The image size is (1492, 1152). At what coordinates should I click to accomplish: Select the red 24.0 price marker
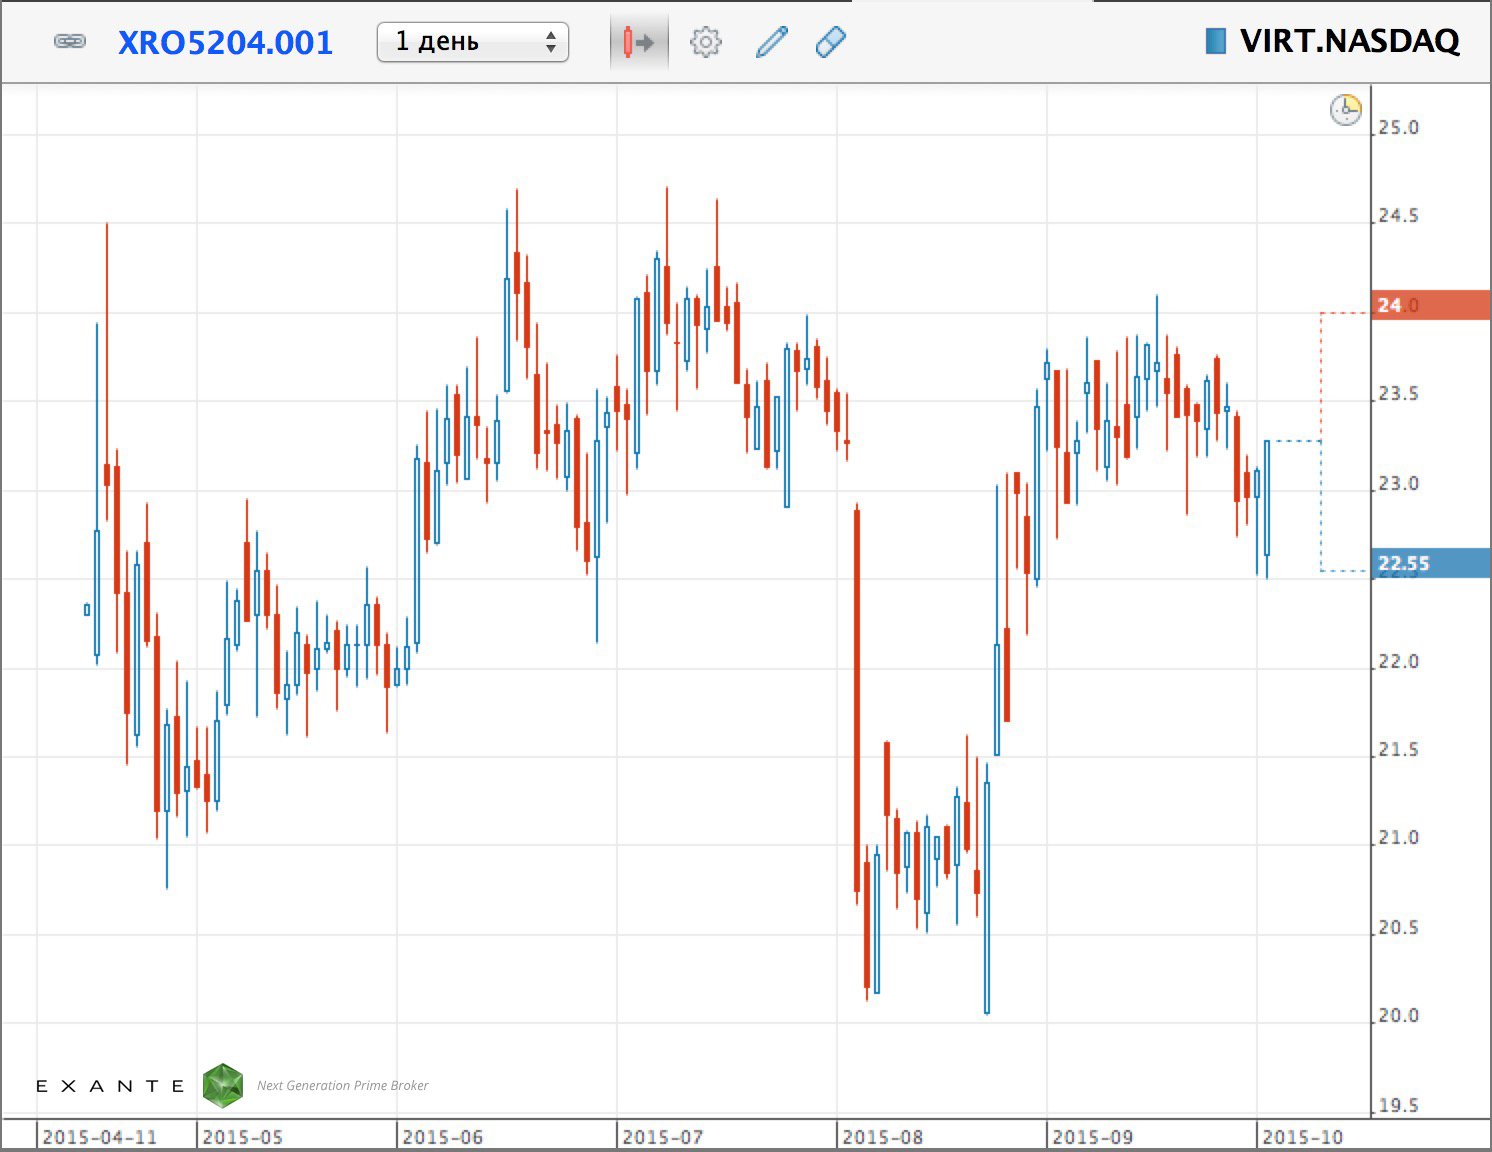(1430, 305)
